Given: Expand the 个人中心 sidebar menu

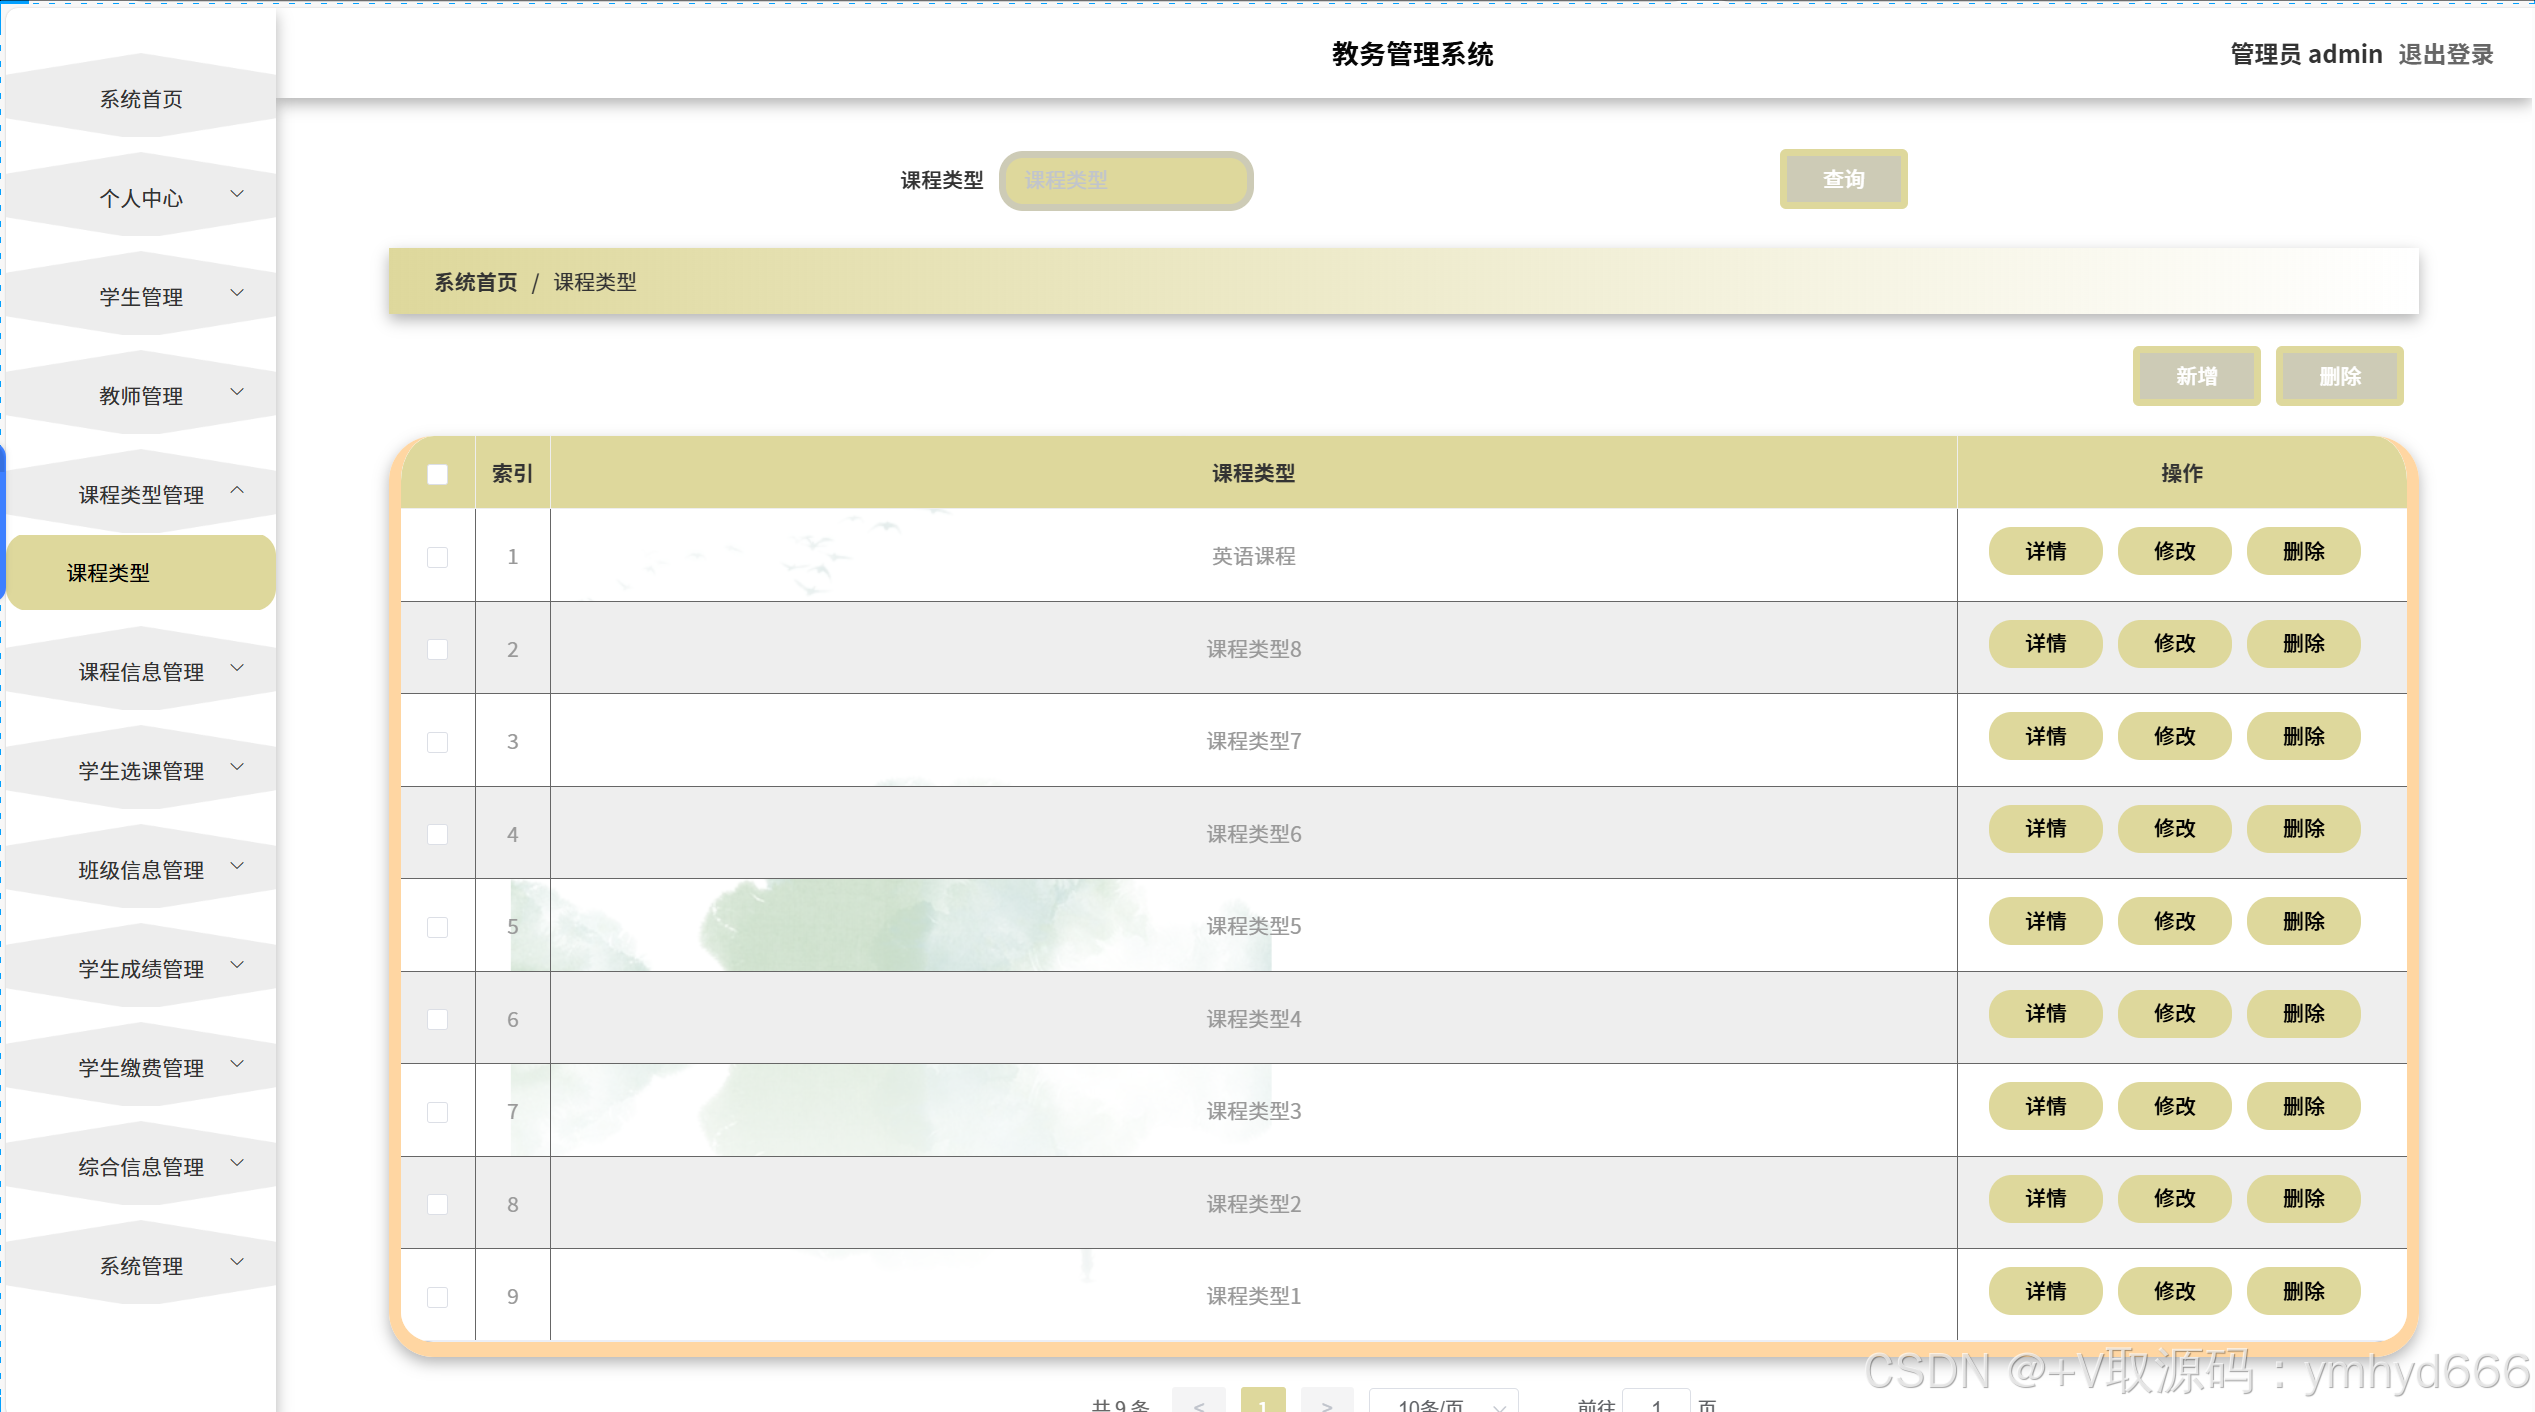Looking at the screenshot, I should (141, 198).
